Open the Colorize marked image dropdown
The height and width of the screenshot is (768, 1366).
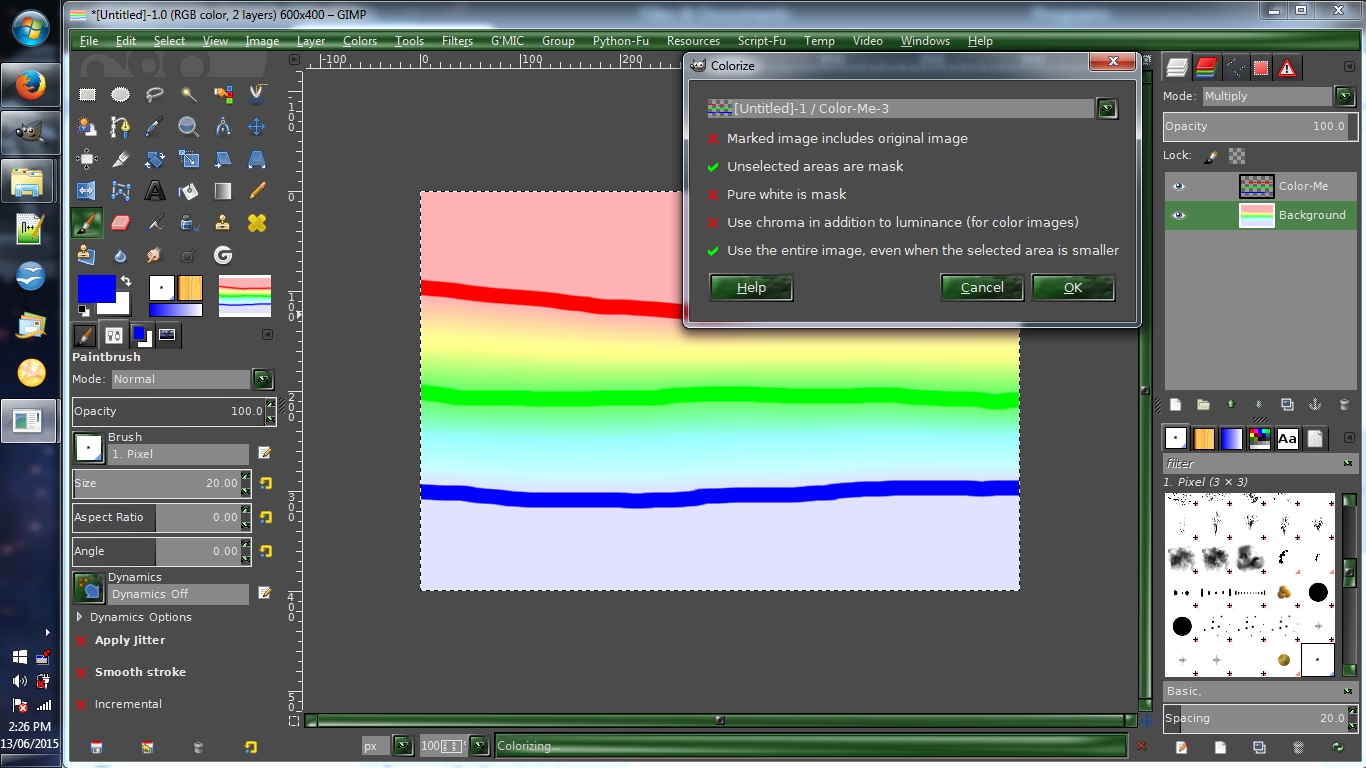point(1106,109)
